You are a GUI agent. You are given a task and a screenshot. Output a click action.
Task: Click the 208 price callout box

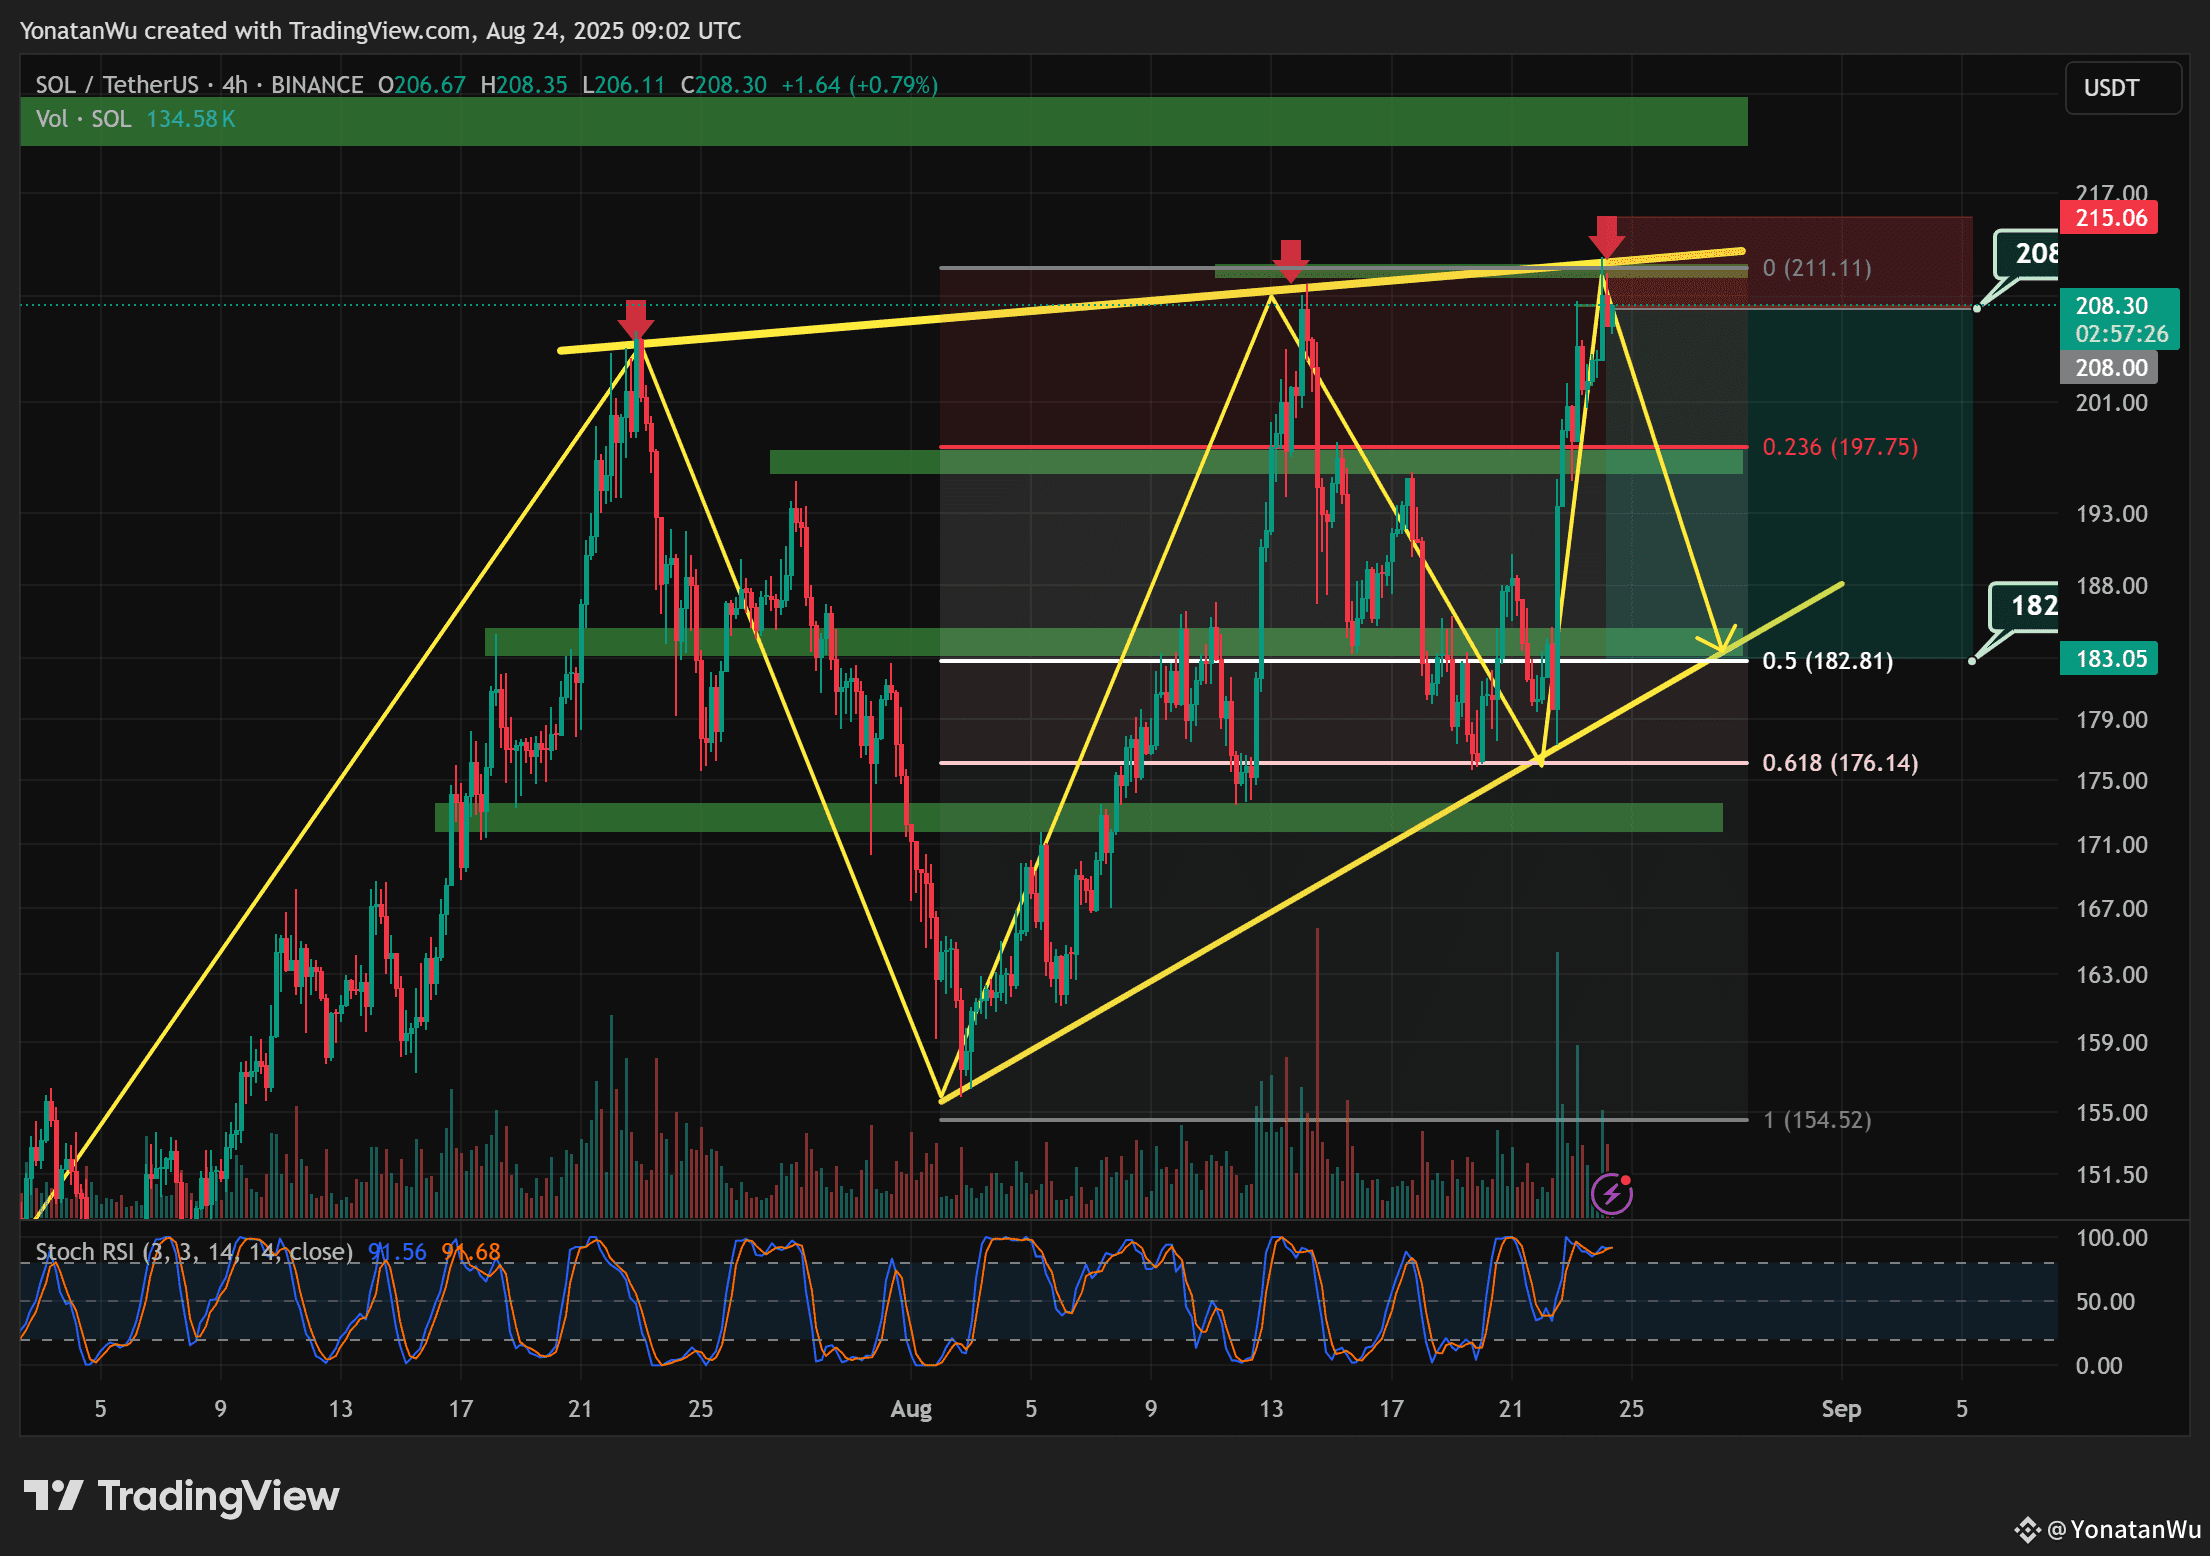point(2027,254)
